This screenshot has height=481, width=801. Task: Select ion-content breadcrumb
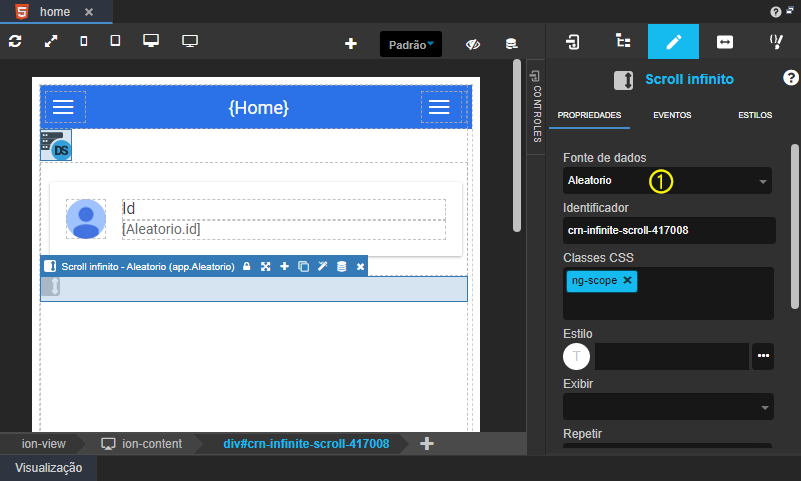click(142, 444)
